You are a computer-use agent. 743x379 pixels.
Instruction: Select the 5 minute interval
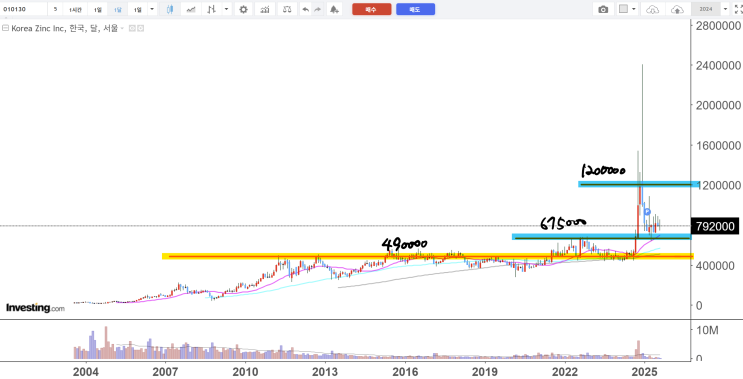[55, 9]
